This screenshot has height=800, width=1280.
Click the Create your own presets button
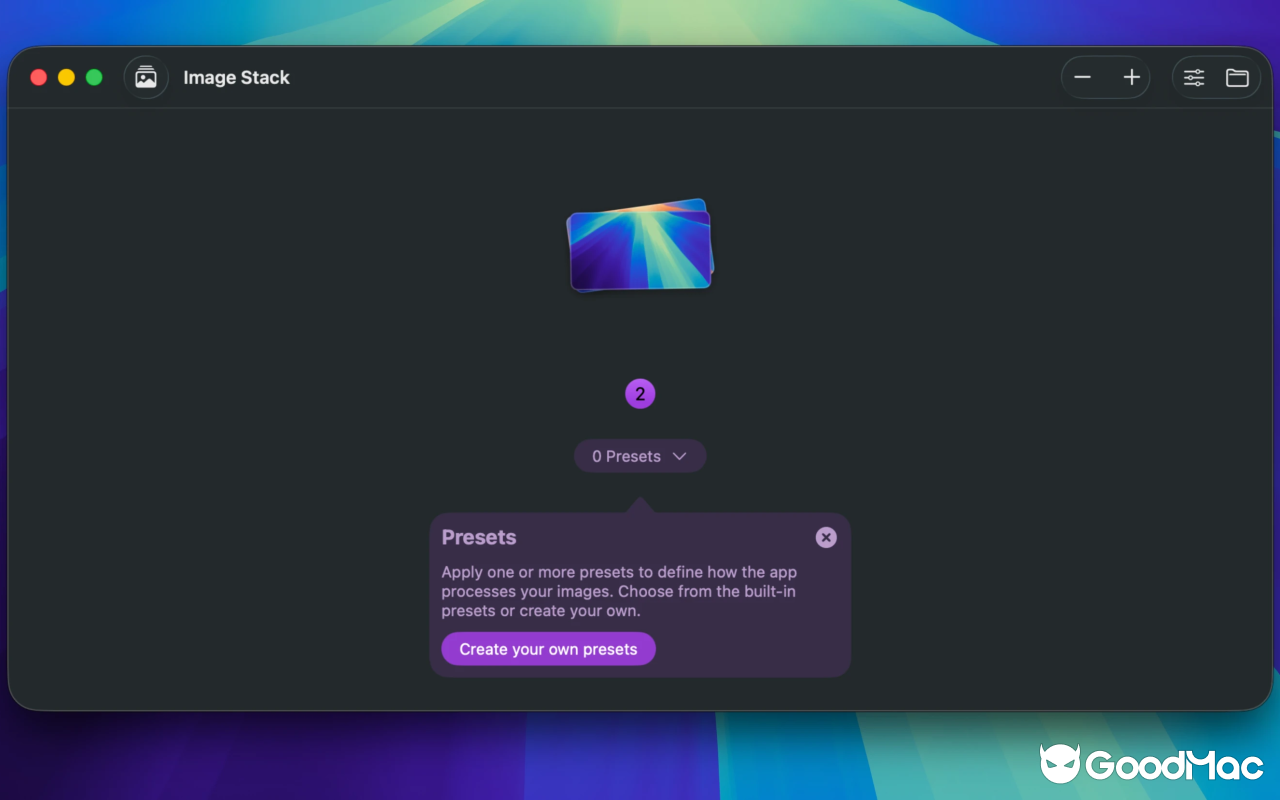coord(548,648)
